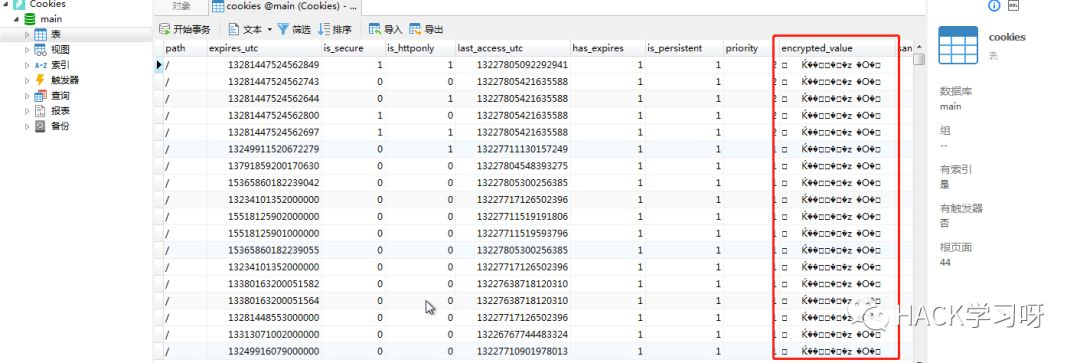Viewport: 1080px width, 363px height.
Task: Select the cookies @main (Cookies) tab
Action: pos(285,7)
